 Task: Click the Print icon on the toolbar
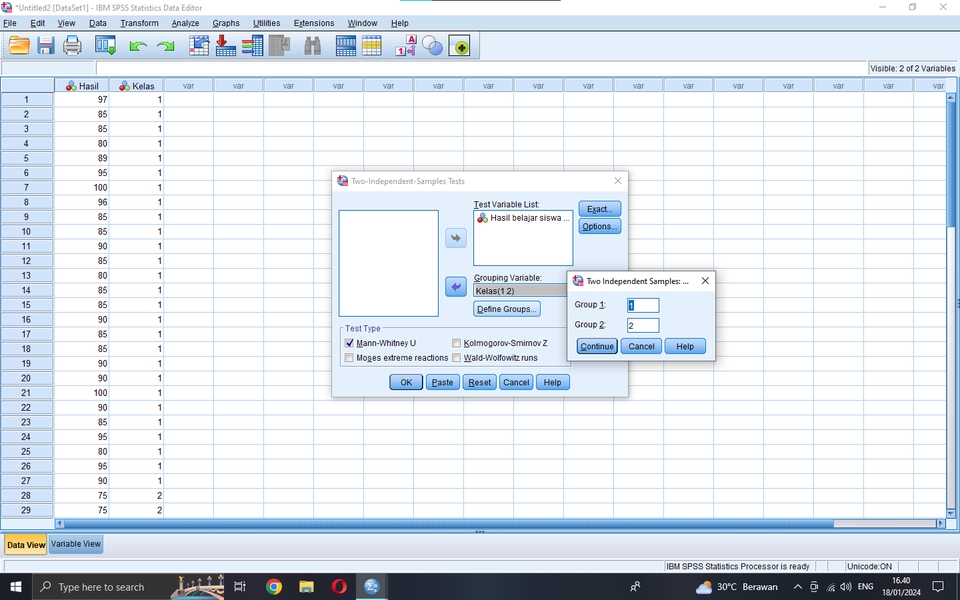click(72, 45)
